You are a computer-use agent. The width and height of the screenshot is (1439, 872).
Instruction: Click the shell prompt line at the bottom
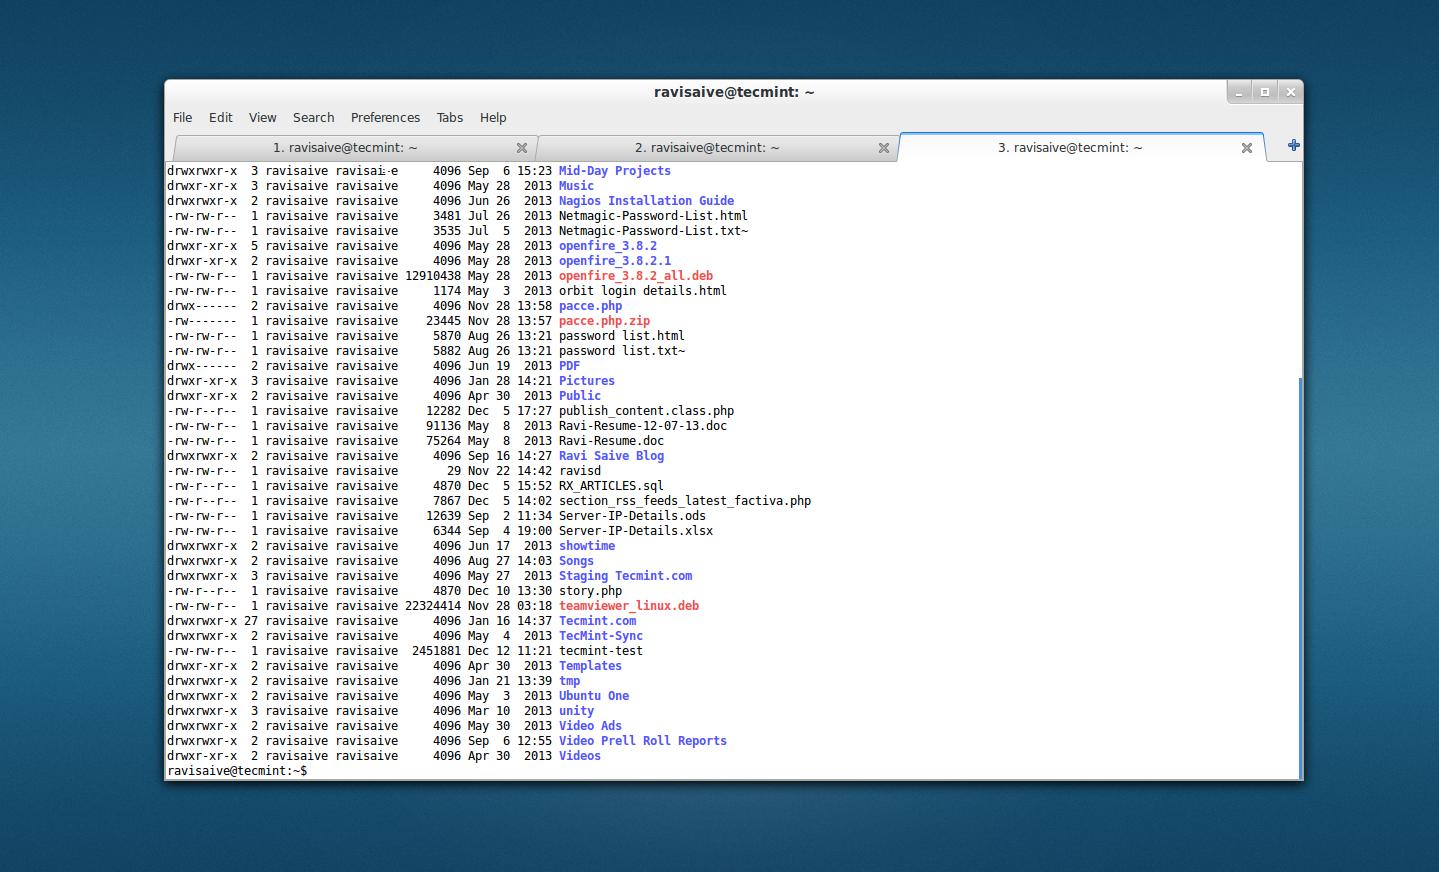(x=237, y=770)
